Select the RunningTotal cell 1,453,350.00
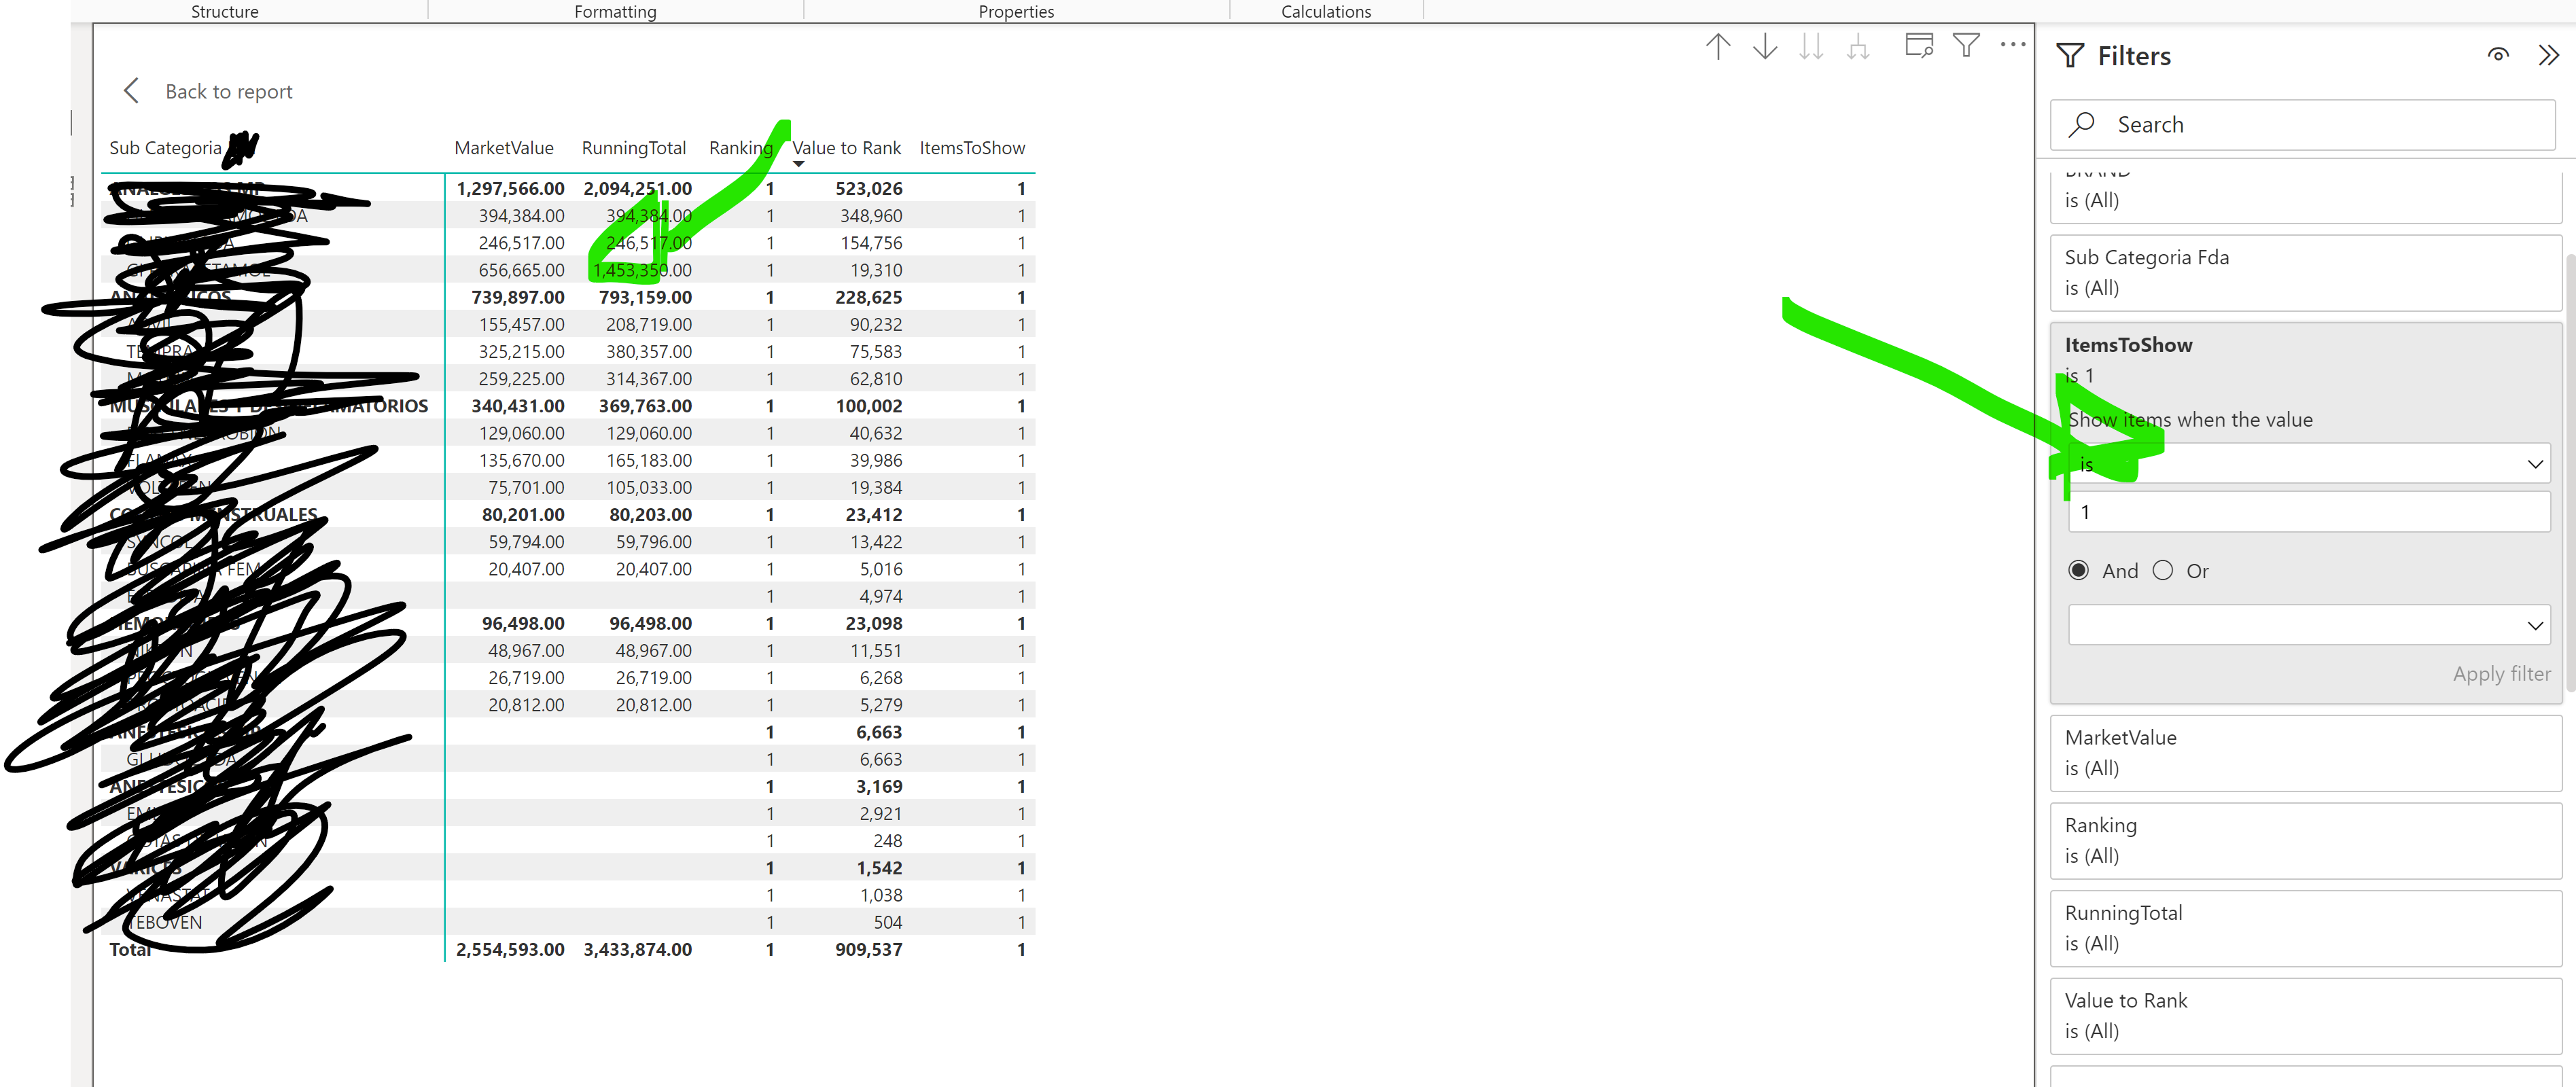This screenshot has height=1087, width=2576. [641, 270]
